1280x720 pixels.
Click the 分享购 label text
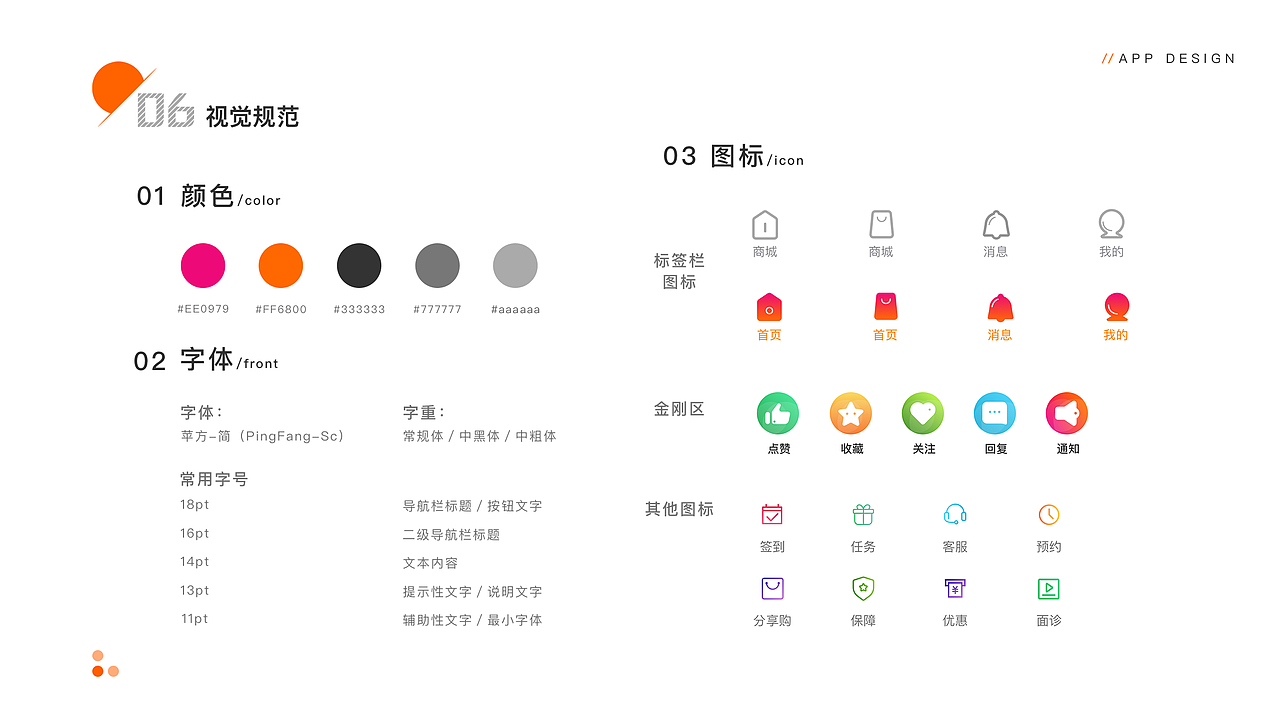coord(772,621)
